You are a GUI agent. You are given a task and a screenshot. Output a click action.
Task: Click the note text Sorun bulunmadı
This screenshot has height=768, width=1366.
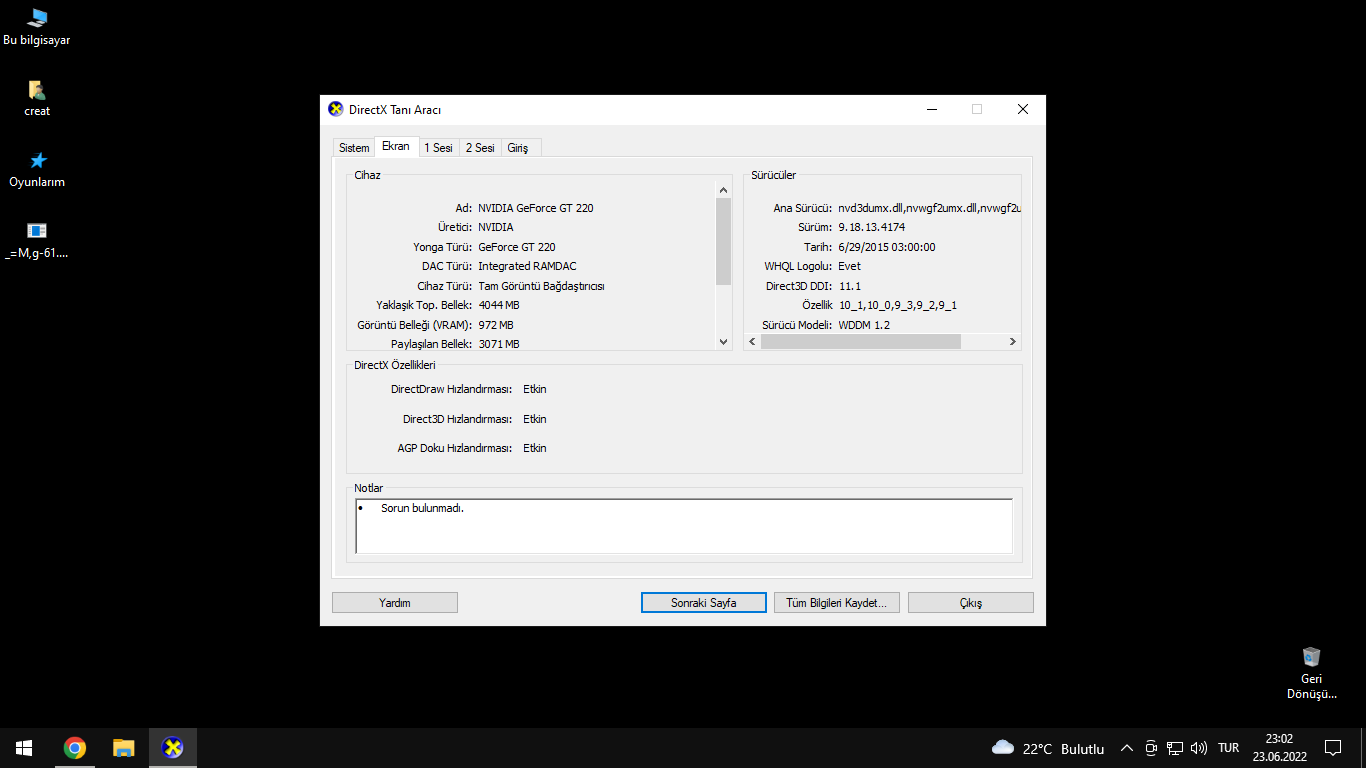tap(422, 508)
